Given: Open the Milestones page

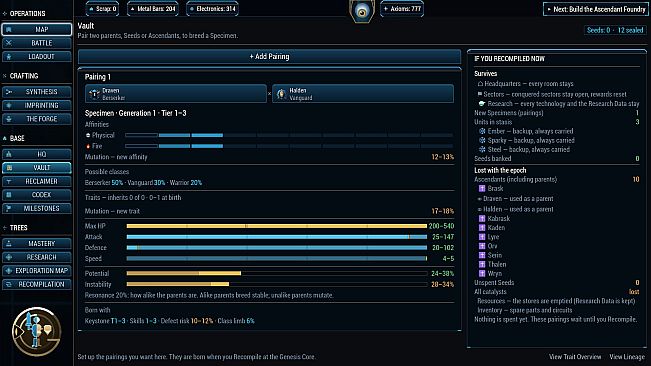Looking at the screenshot, I should (x=37, y=208).
